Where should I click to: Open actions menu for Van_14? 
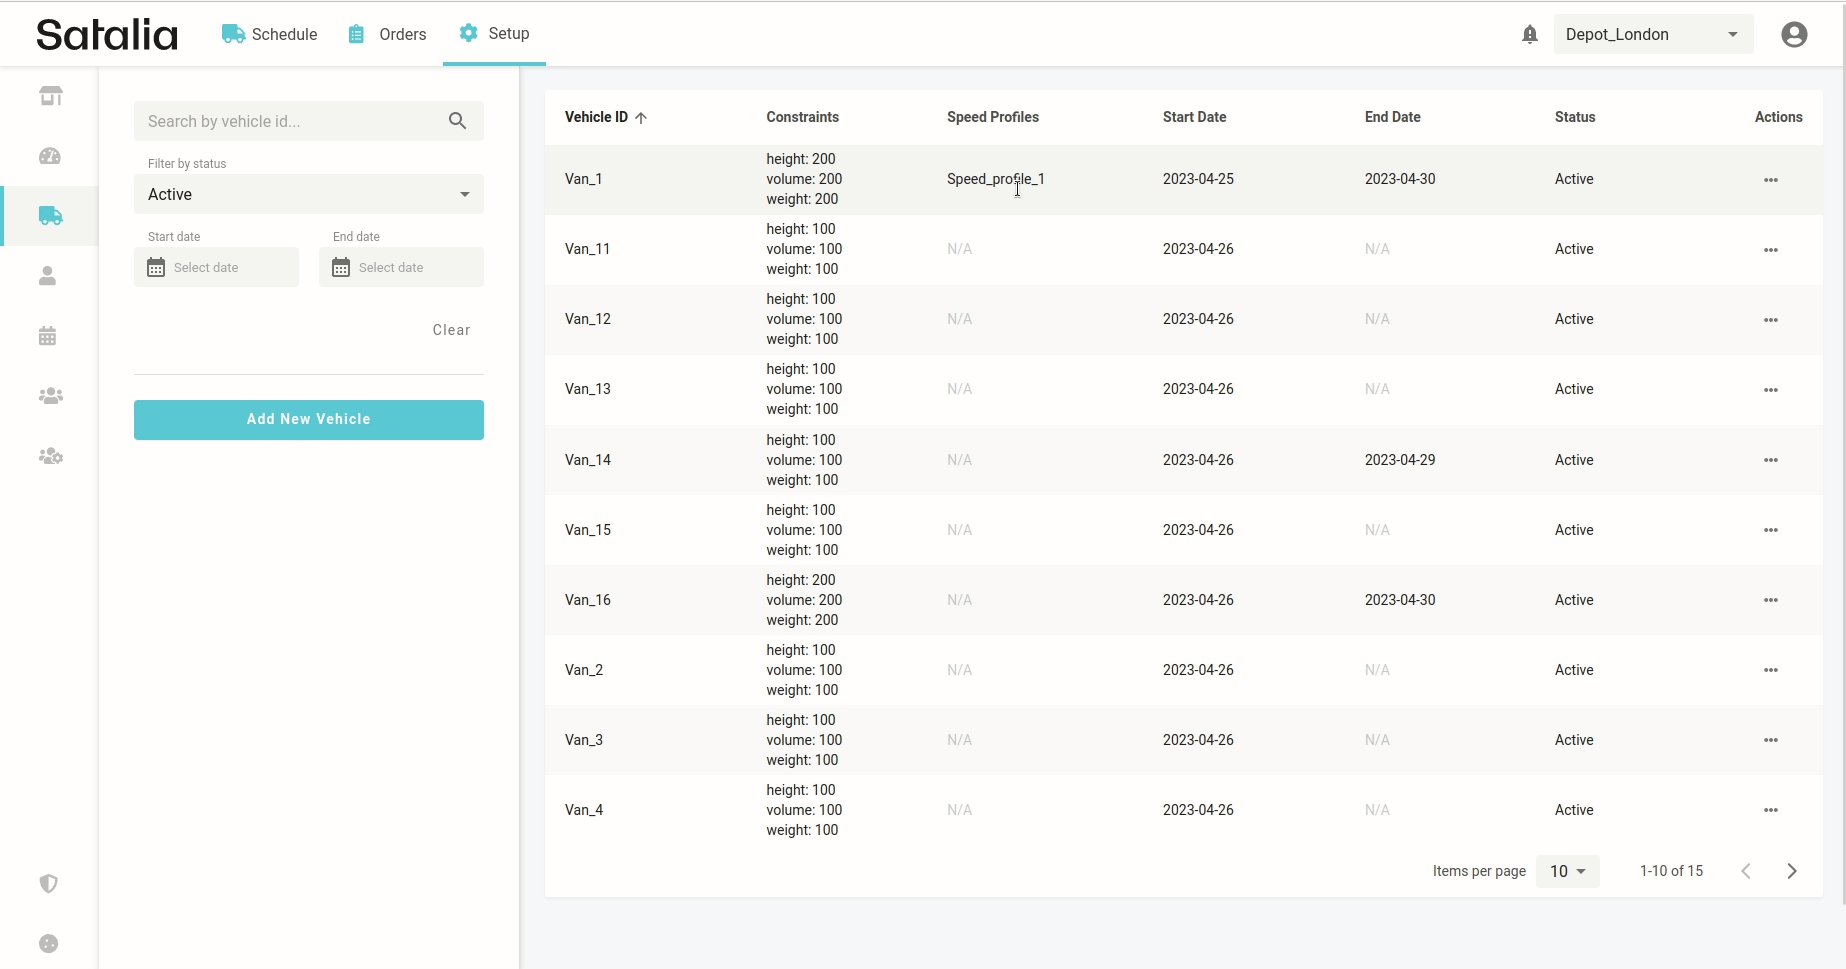(x=1770, y=460)
